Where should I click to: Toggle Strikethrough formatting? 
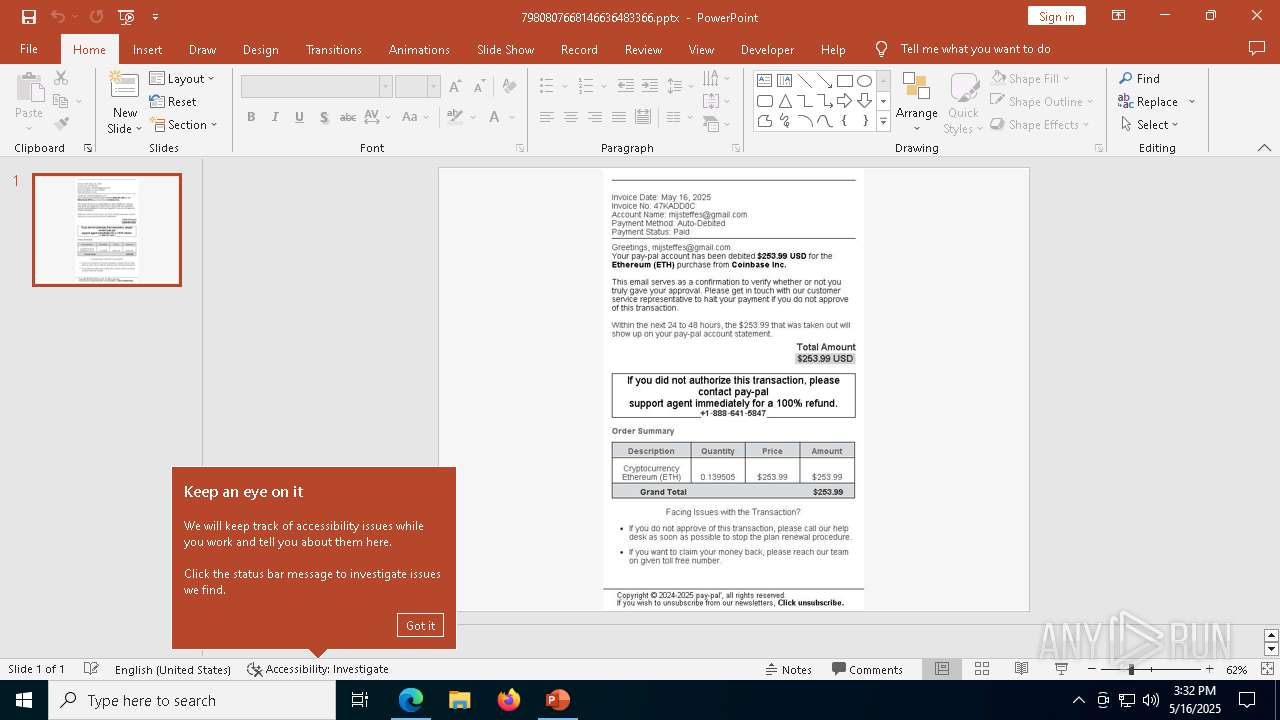[x=348, y=117]
